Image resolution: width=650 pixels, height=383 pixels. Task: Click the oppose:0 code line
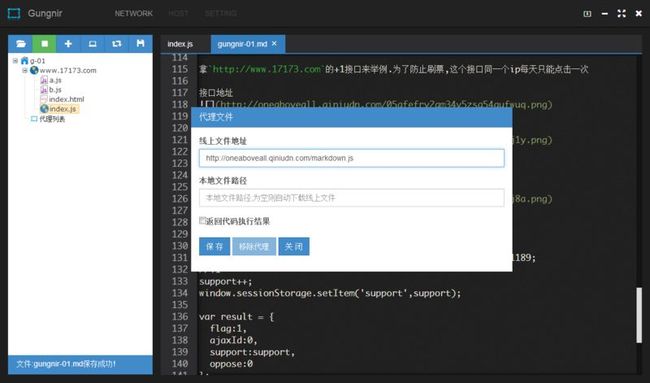click(x=231, y=364)
